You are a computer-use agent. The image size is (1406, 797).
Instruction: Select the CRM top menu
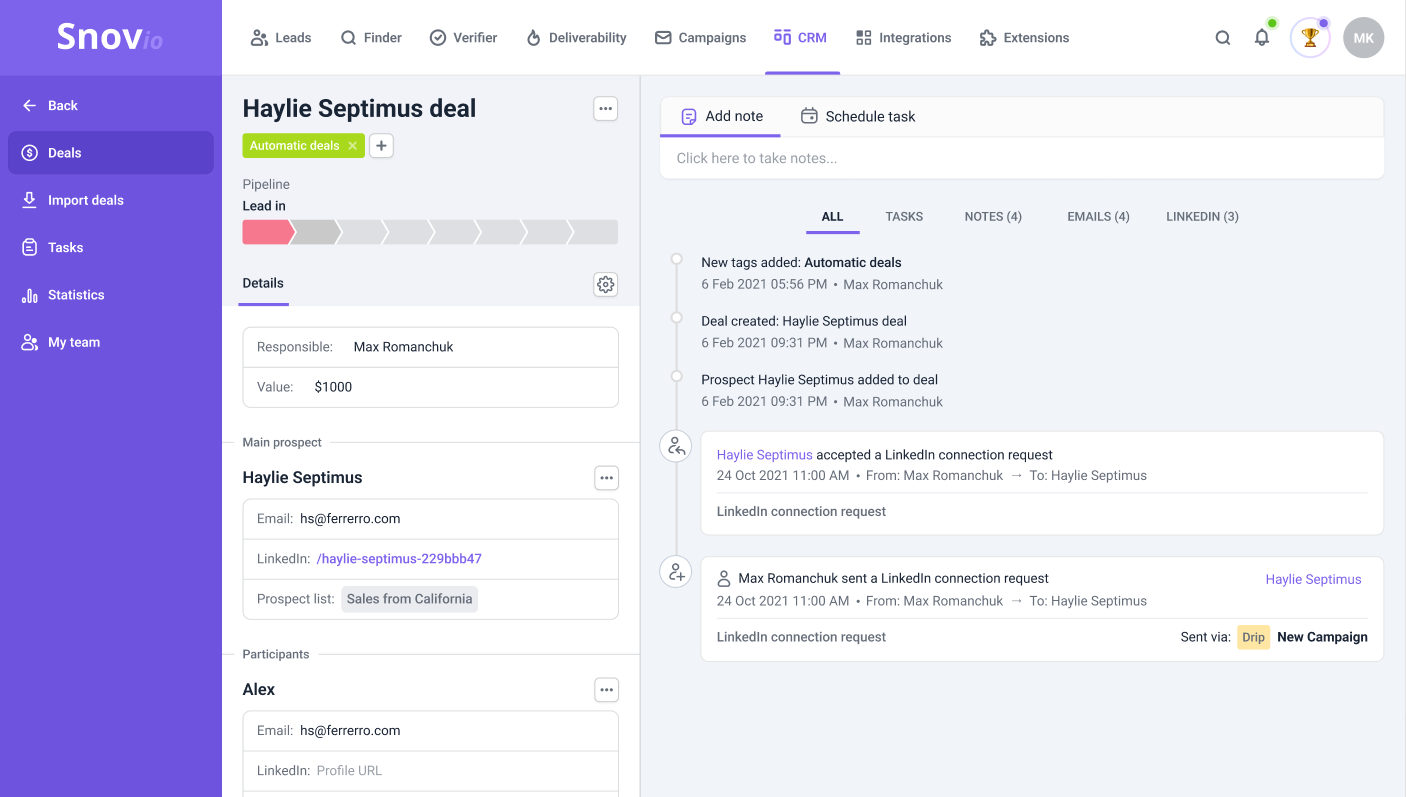[x=801, y=38]
